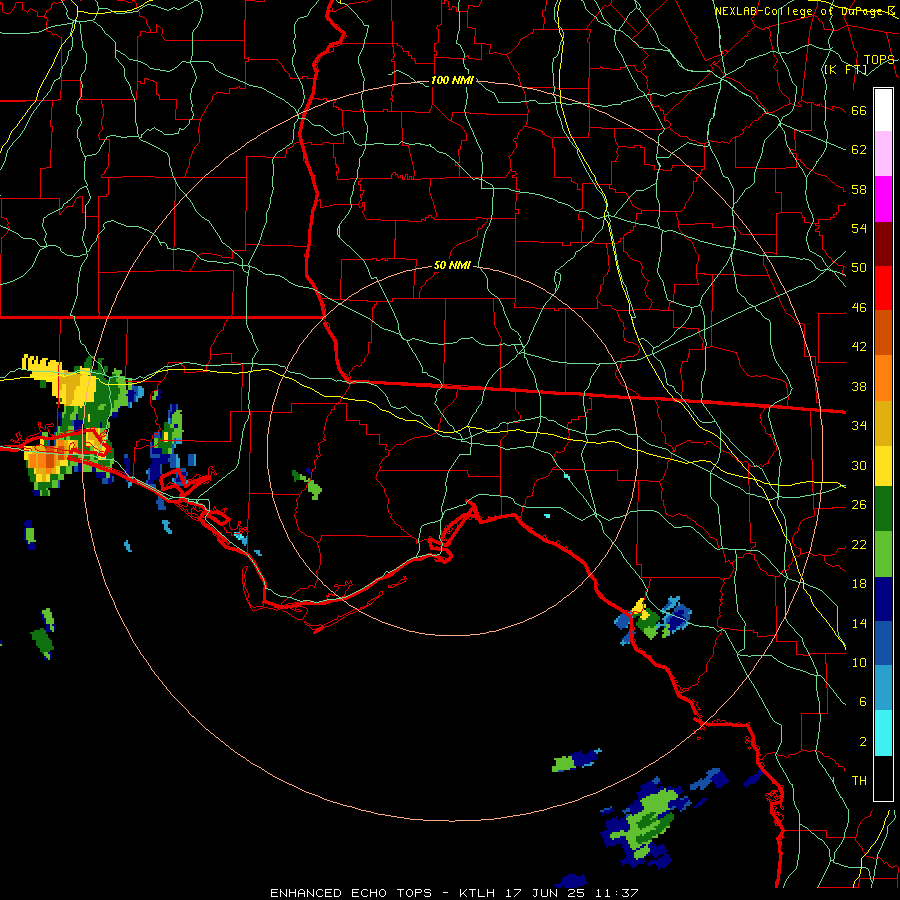Select the bright orange legend color band

click(883, 378)
